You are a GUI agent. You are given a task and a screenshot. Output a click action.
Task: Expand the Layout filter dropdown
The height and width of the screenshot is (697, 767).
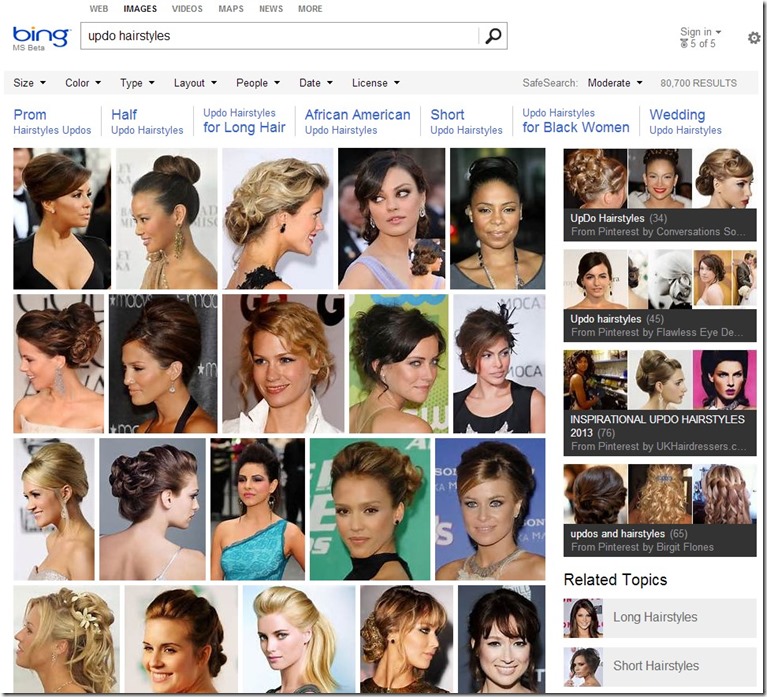(x=195, y=83)
